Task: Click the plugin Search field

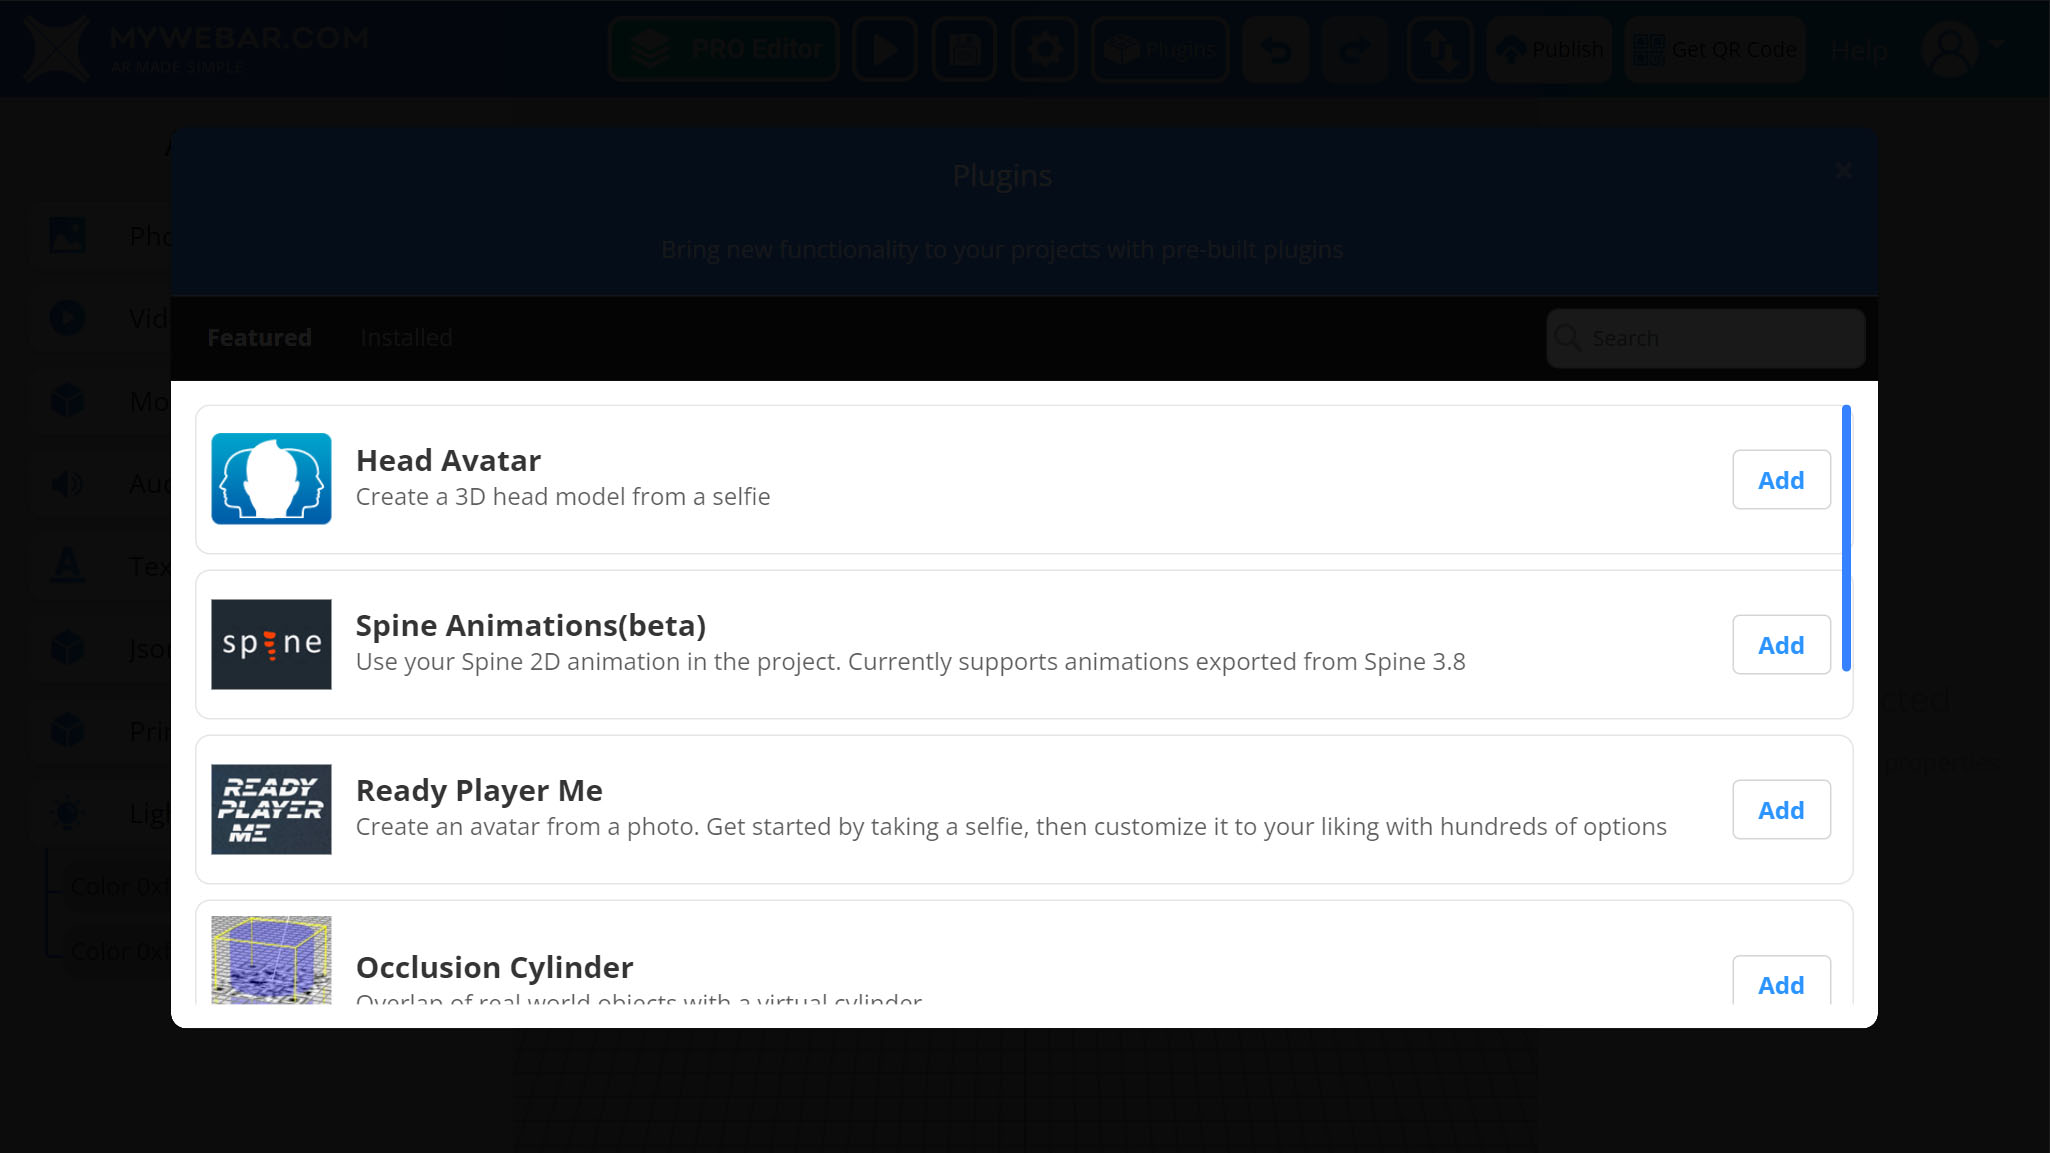Action: pyautogui.click(x=1705, y=338)
